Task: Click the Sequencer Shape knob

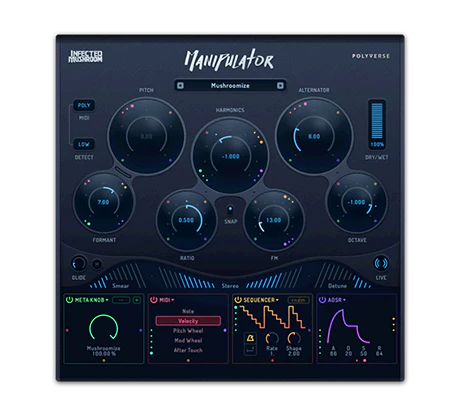Action: 294,338
